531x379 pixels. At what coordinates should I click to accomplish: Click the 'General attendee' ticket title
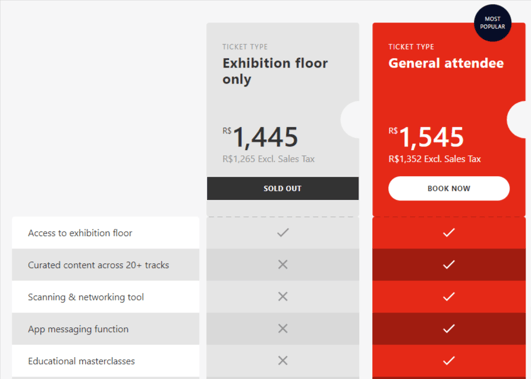pos(446,63)
